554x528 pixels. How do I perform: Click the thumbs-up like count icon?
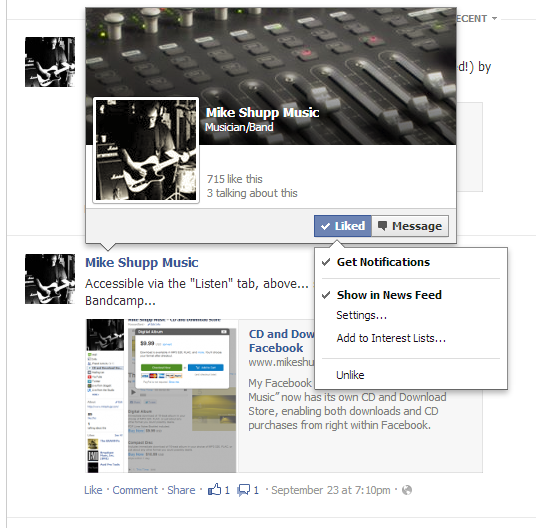(x=214, y=489)
